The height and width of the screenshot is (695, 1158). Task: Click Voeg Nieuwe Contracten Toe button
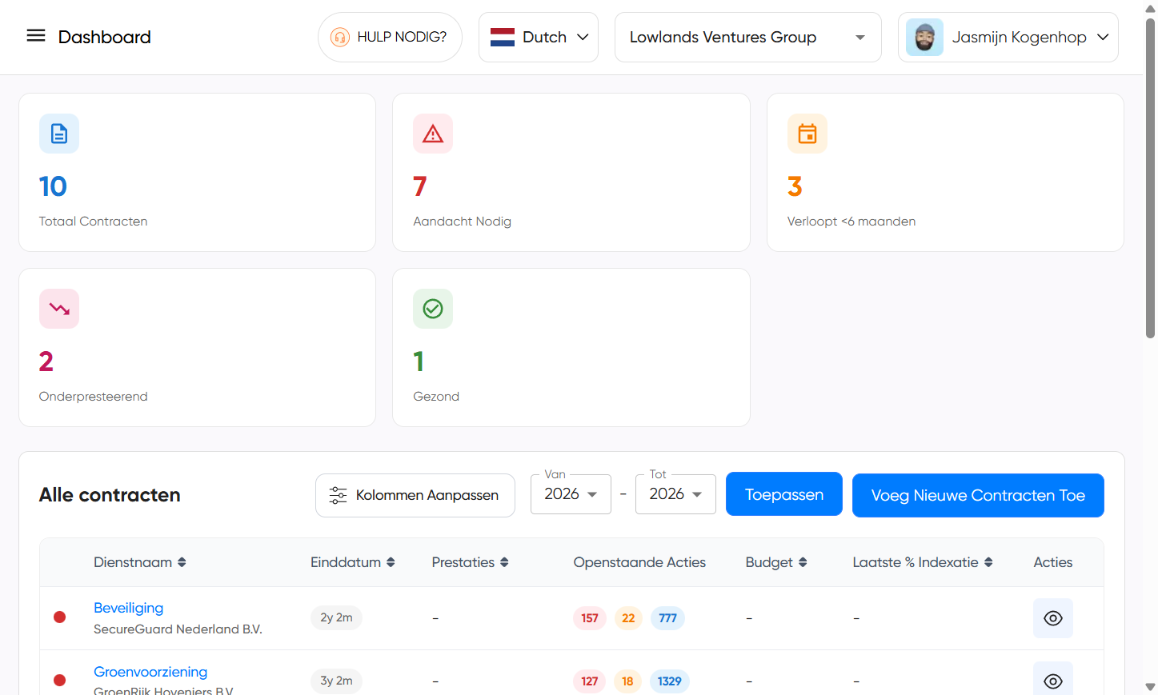(x=977, y=495)
